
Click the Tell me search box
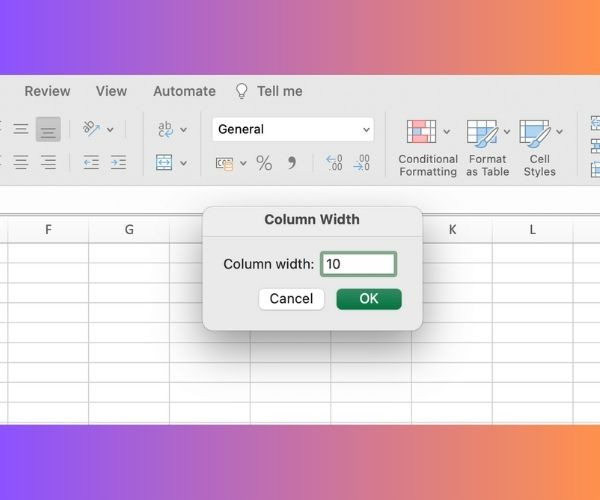[x=269, y=91]
